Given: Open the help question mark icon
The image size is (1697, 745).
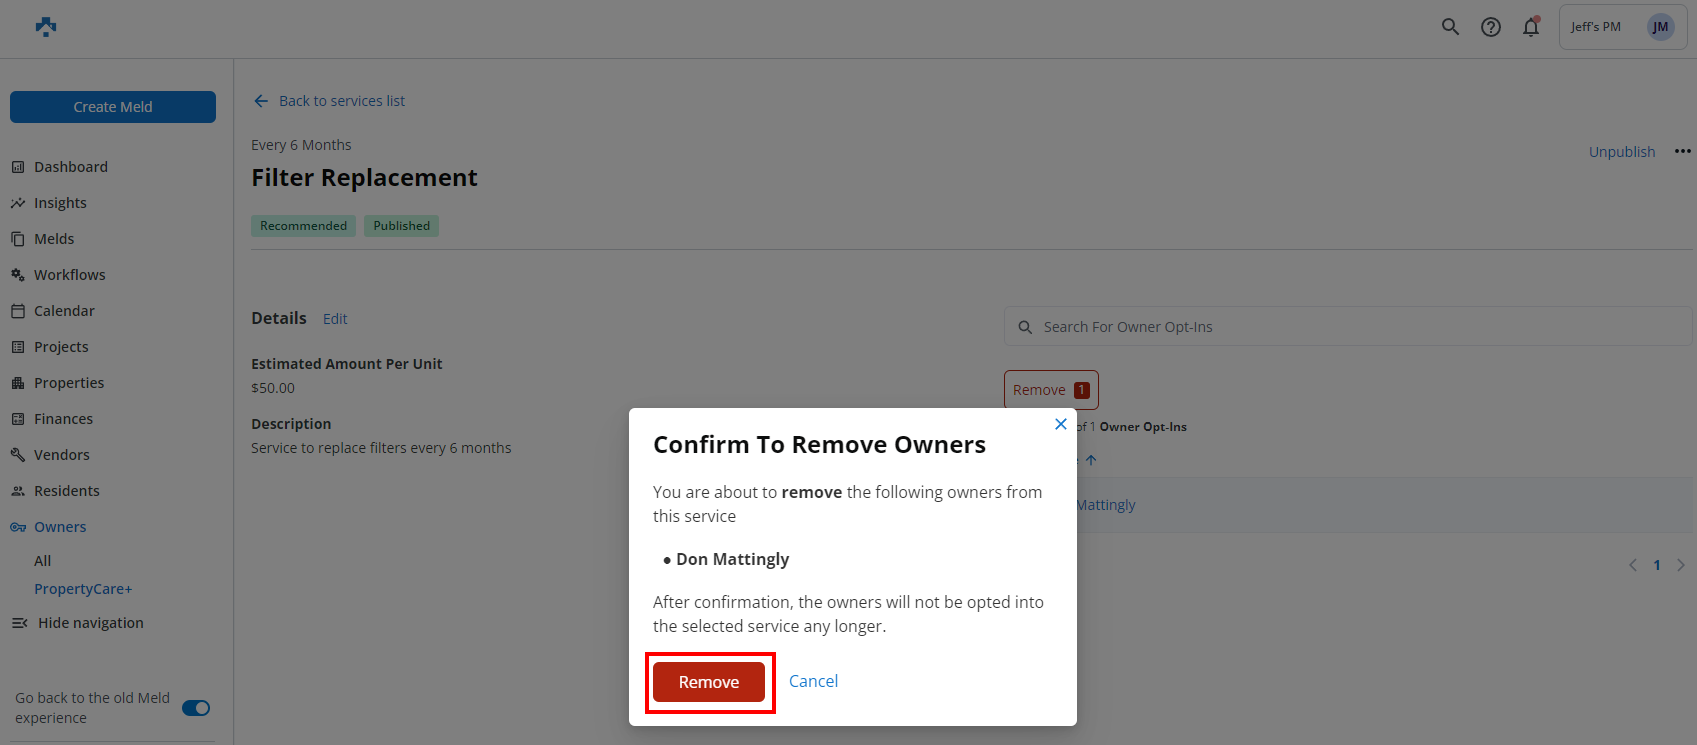Looking at the screenshot, I should click(x=1491, y=27).
